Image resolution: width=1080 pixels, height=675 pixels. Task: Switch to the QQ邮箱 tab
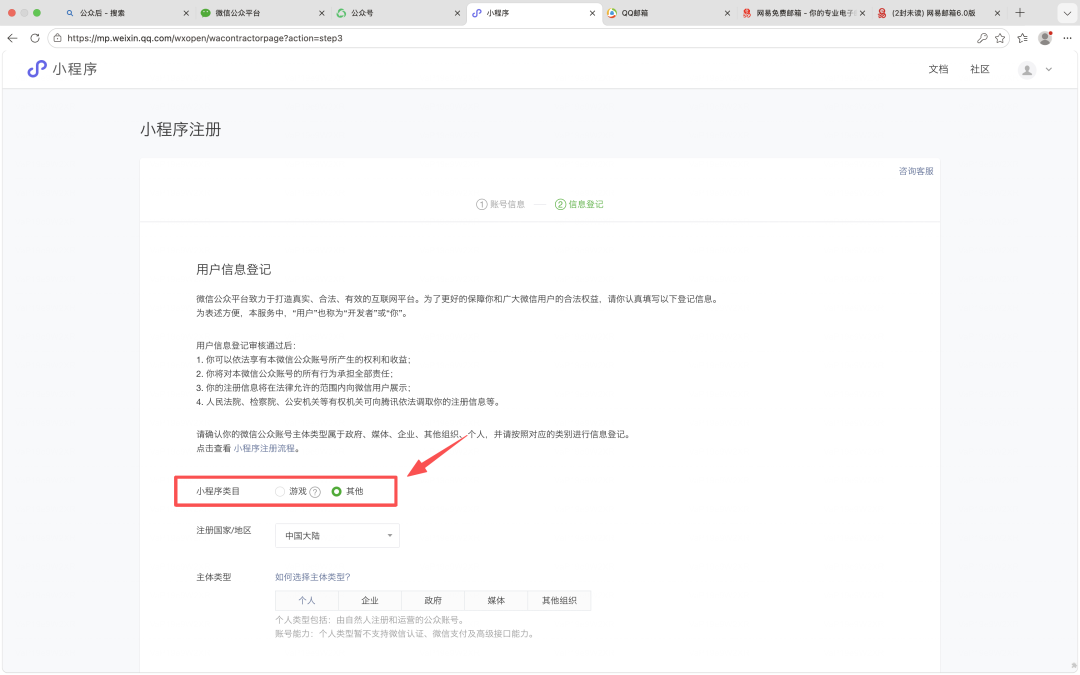coord(668,13)
